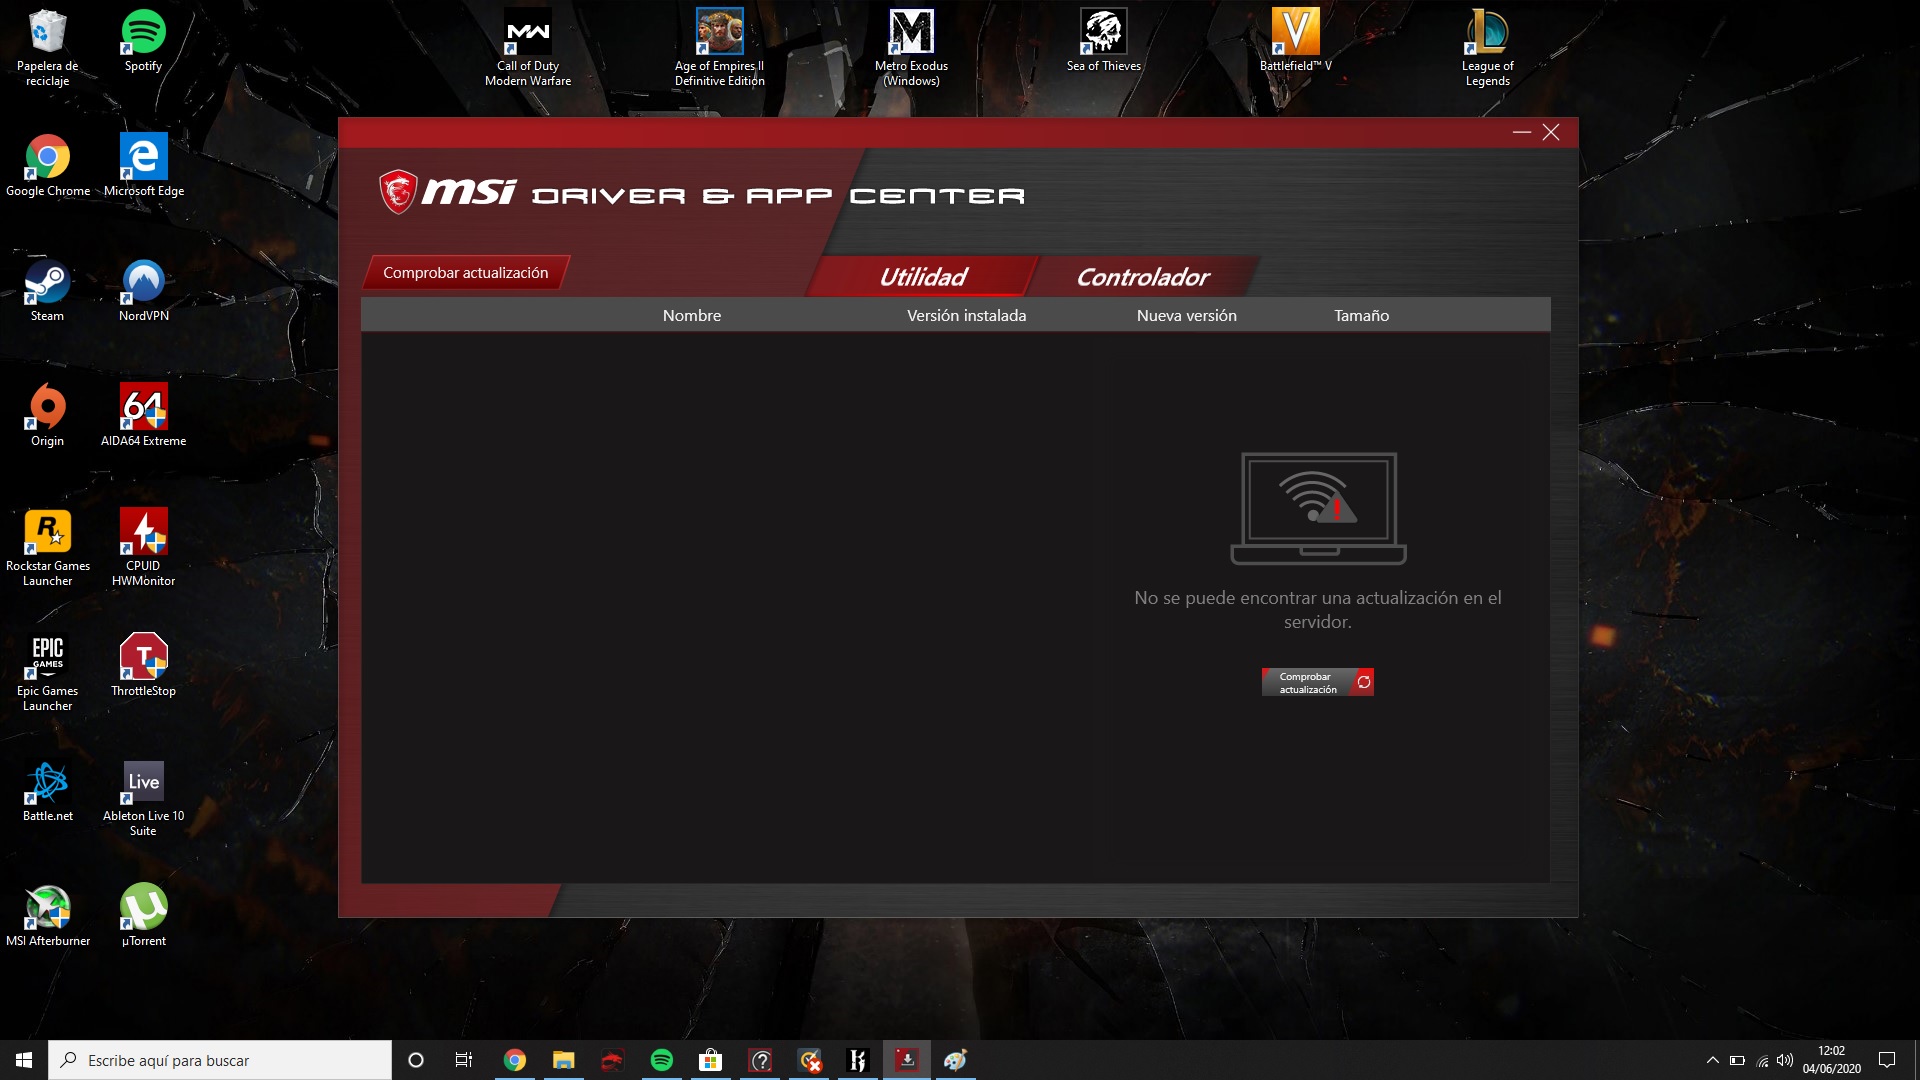Open the taskbar clock and date

1831,1060
